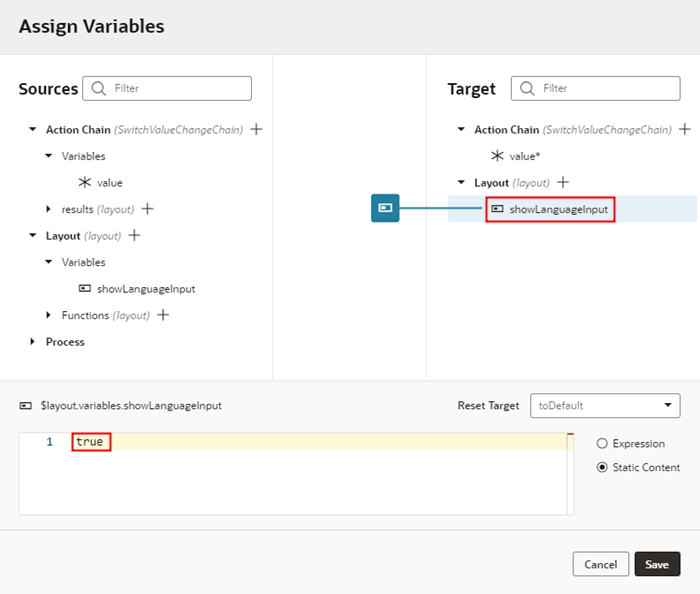Click plus icon next to Sources Action Chain

pyautogui.click(x=256, y=129)
